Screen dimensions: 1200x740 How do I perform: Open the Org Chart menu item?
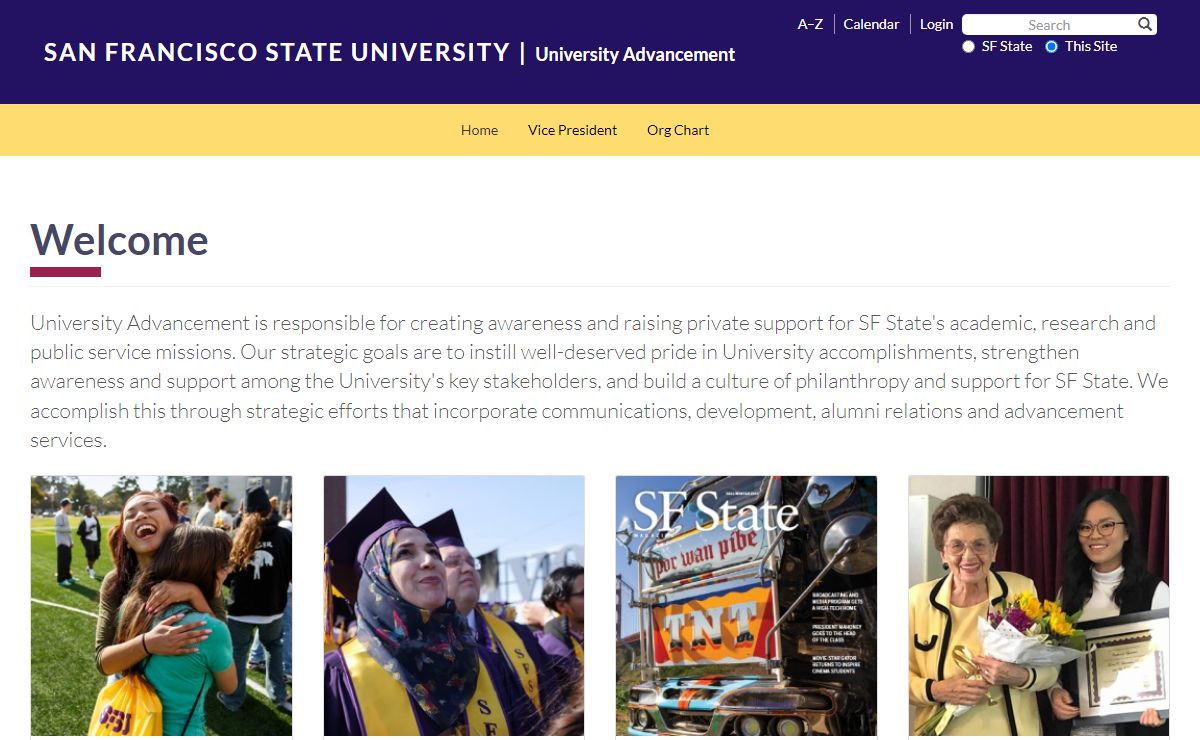click(x=678, y=130)
